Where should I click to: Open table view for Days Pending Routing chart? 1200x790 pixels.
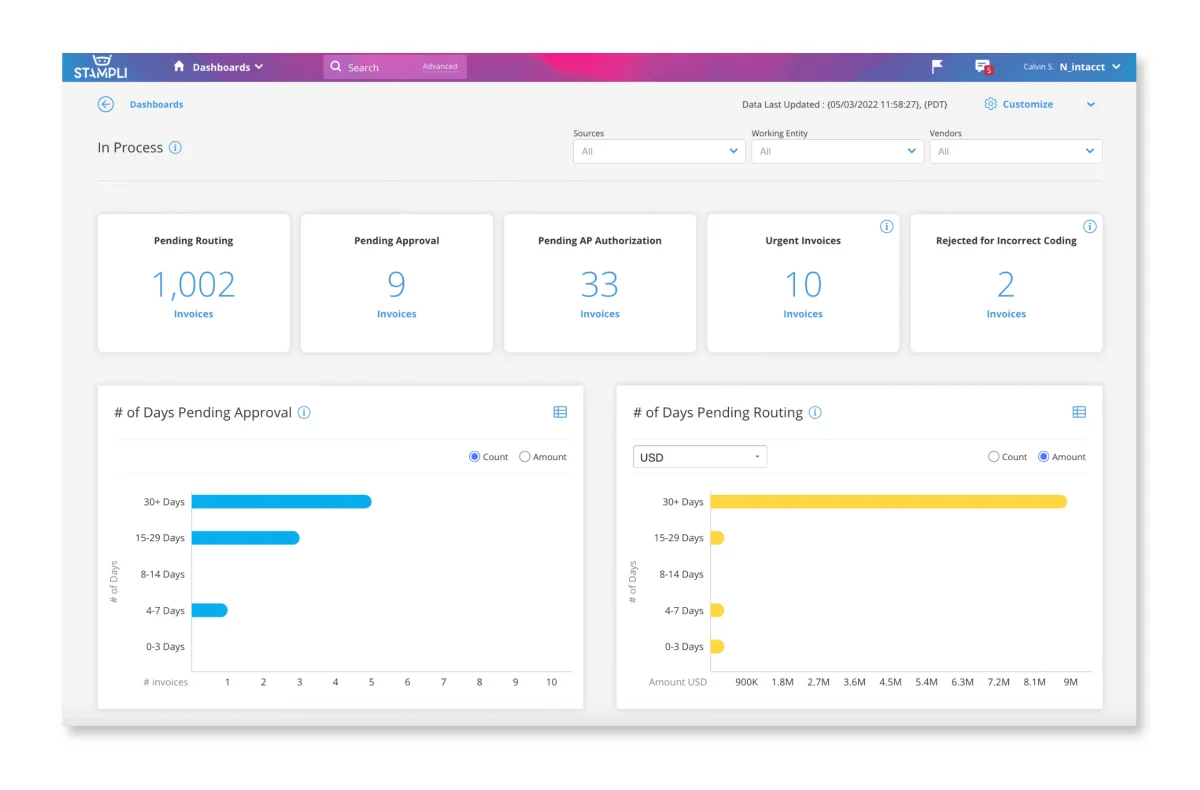click(1078, 411)
